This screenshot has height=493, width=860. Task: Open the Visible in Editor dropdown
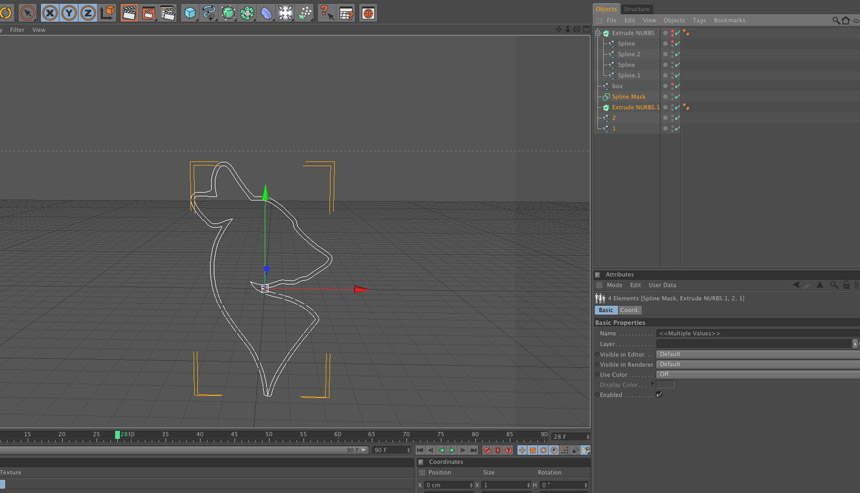[x=757, y=354]
